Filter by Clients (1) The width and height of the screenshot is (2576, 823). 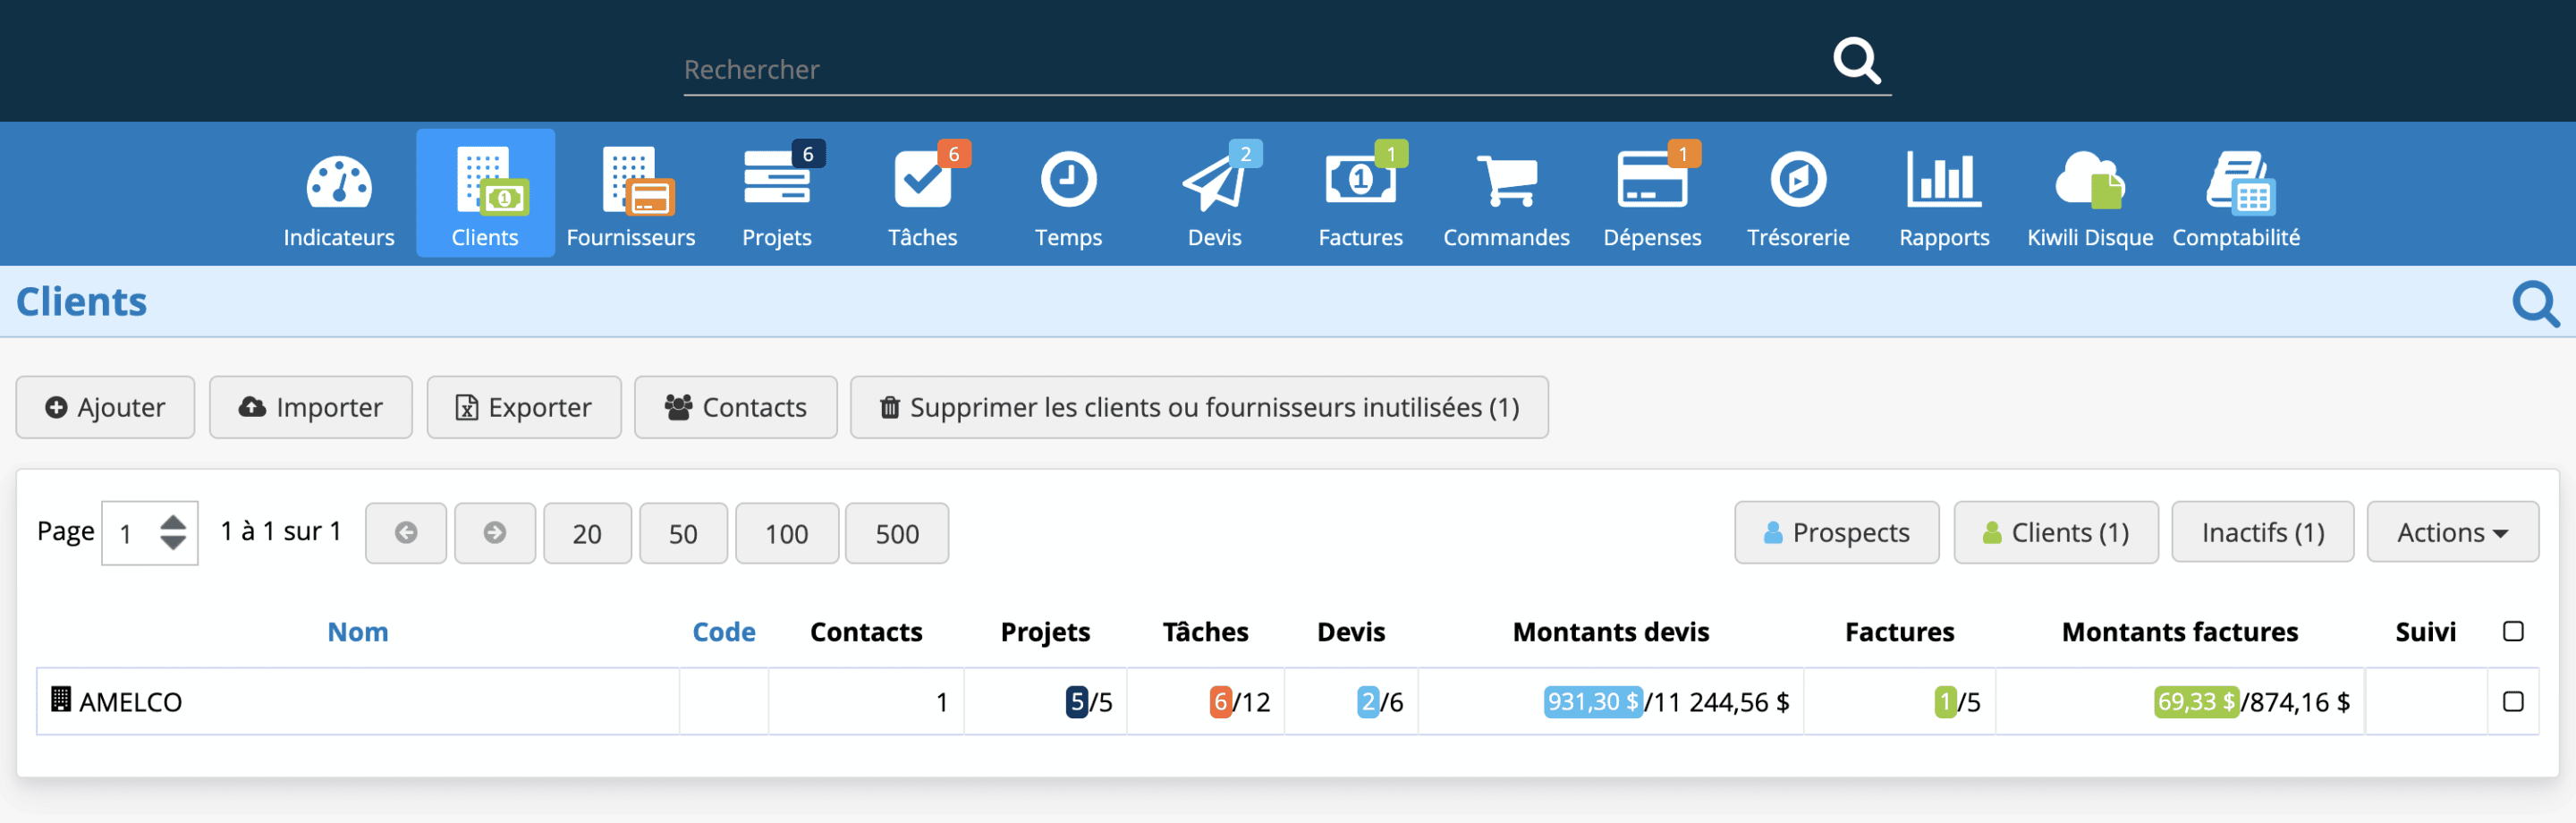2056,533
